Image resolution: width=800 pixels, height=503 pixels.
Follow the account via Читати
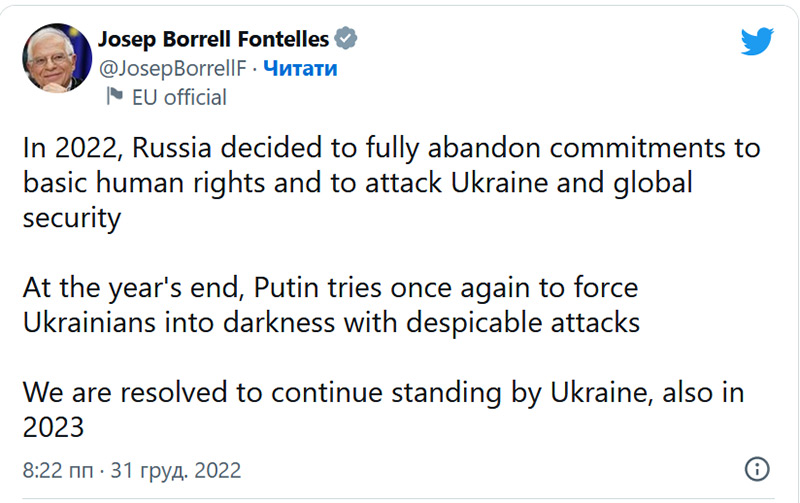click(x=300, y=68)
